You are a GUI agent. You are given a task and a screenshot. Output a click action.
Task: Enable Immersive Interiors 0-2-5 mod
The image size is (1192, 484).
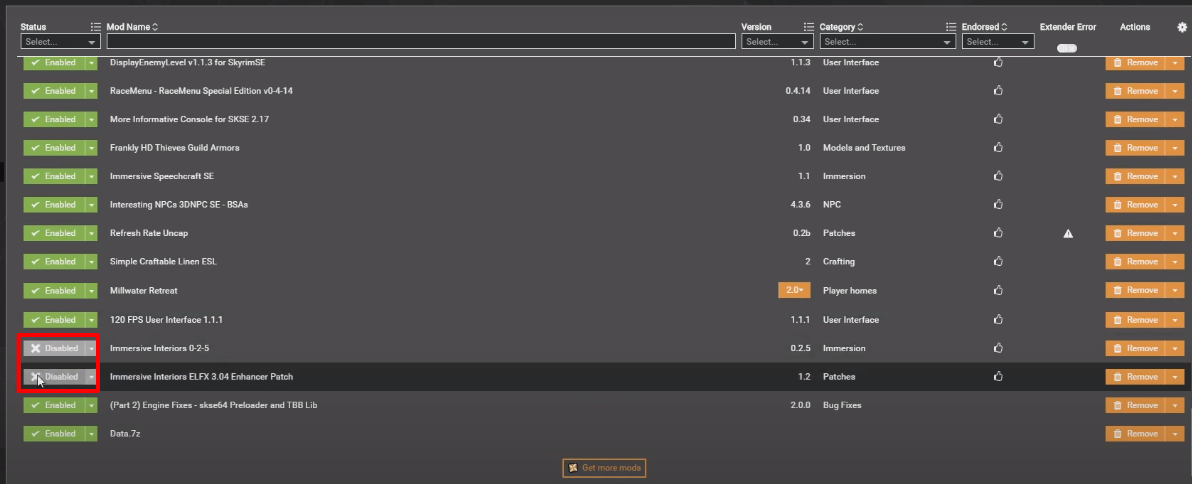click(x=53, y=348)
